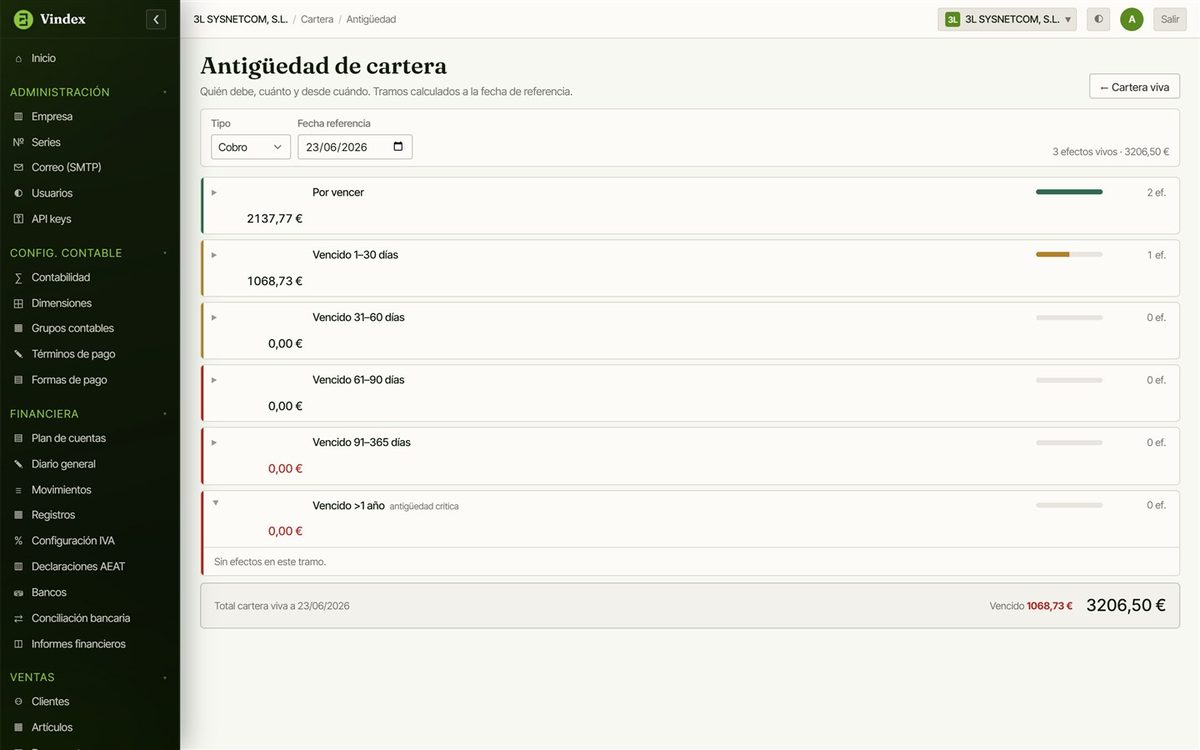Click the Por vencer green progress bar
Screen dimensions: 1200x750
(1069, 192)
